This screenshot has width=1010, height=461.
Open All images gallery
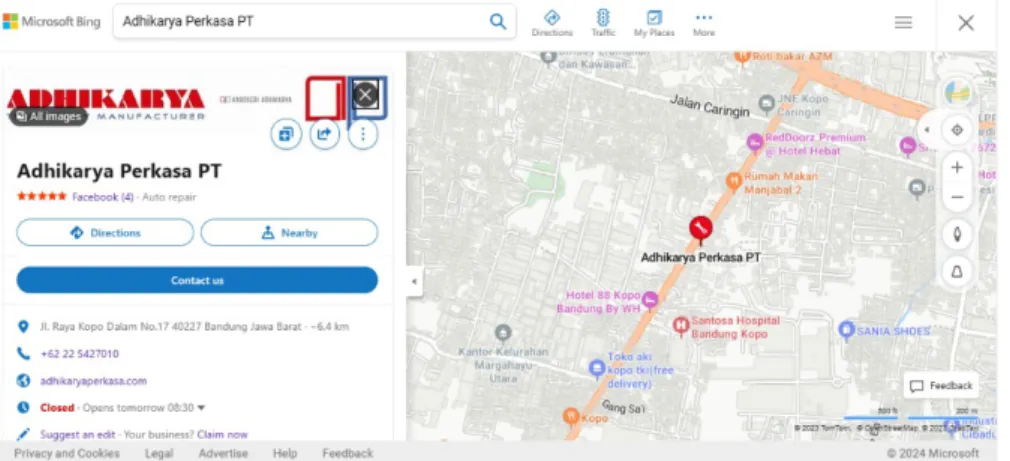[49, 117]
